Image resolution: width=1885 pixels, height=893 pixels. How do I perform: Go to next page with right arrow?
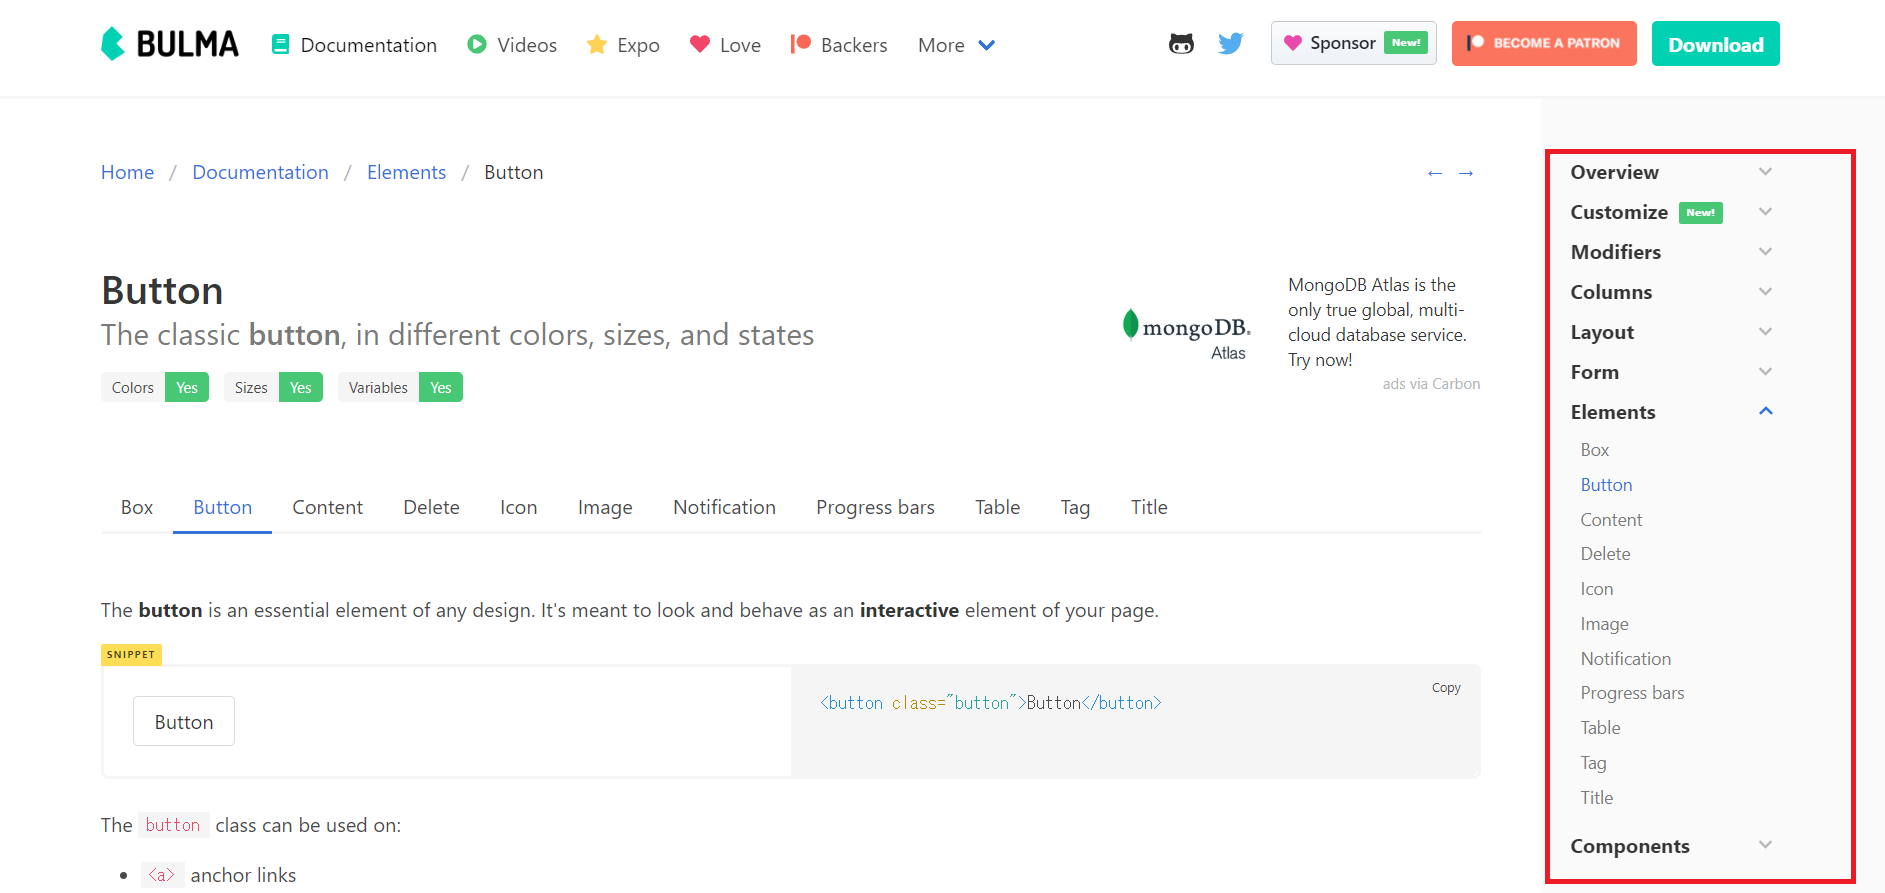pos(1466,174)
